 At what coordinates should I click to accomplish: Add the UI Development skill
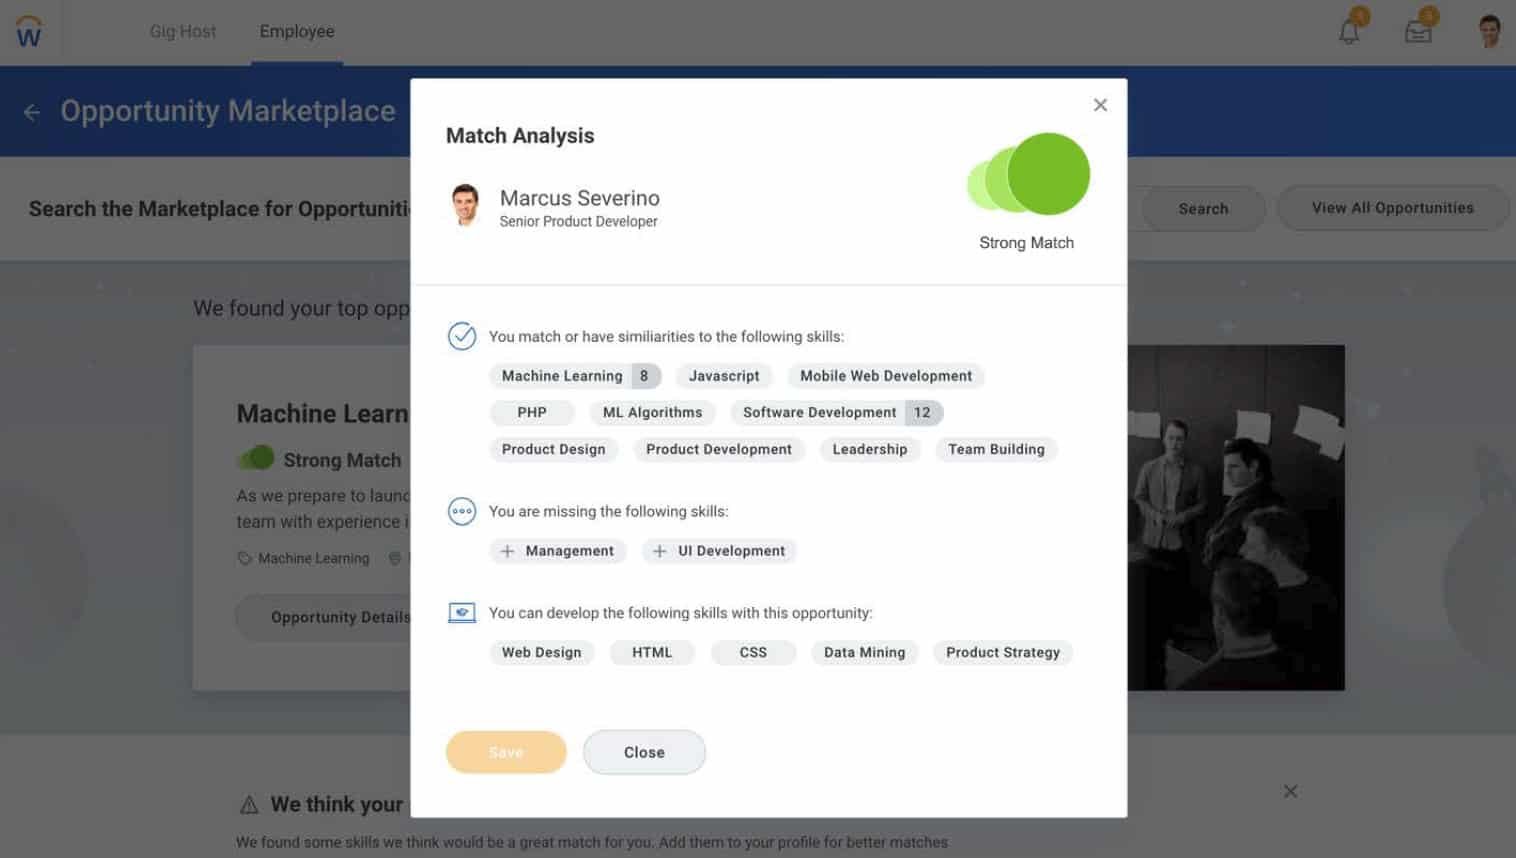718,551
